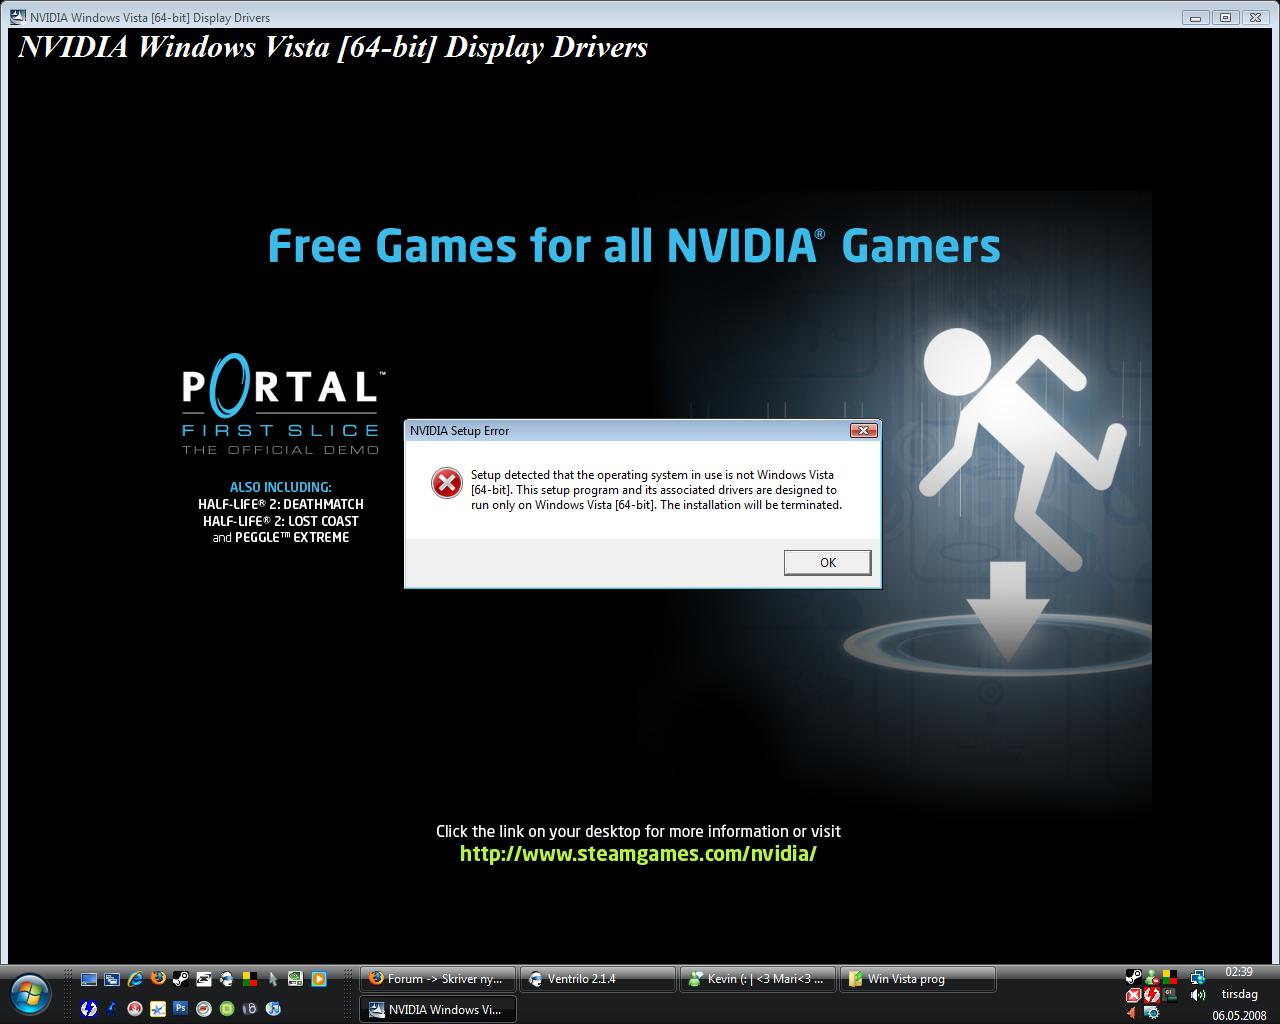
Task: Click the NVIDIA green icon in quick launch
Action: pyautogui.click(x=295, y=979)
